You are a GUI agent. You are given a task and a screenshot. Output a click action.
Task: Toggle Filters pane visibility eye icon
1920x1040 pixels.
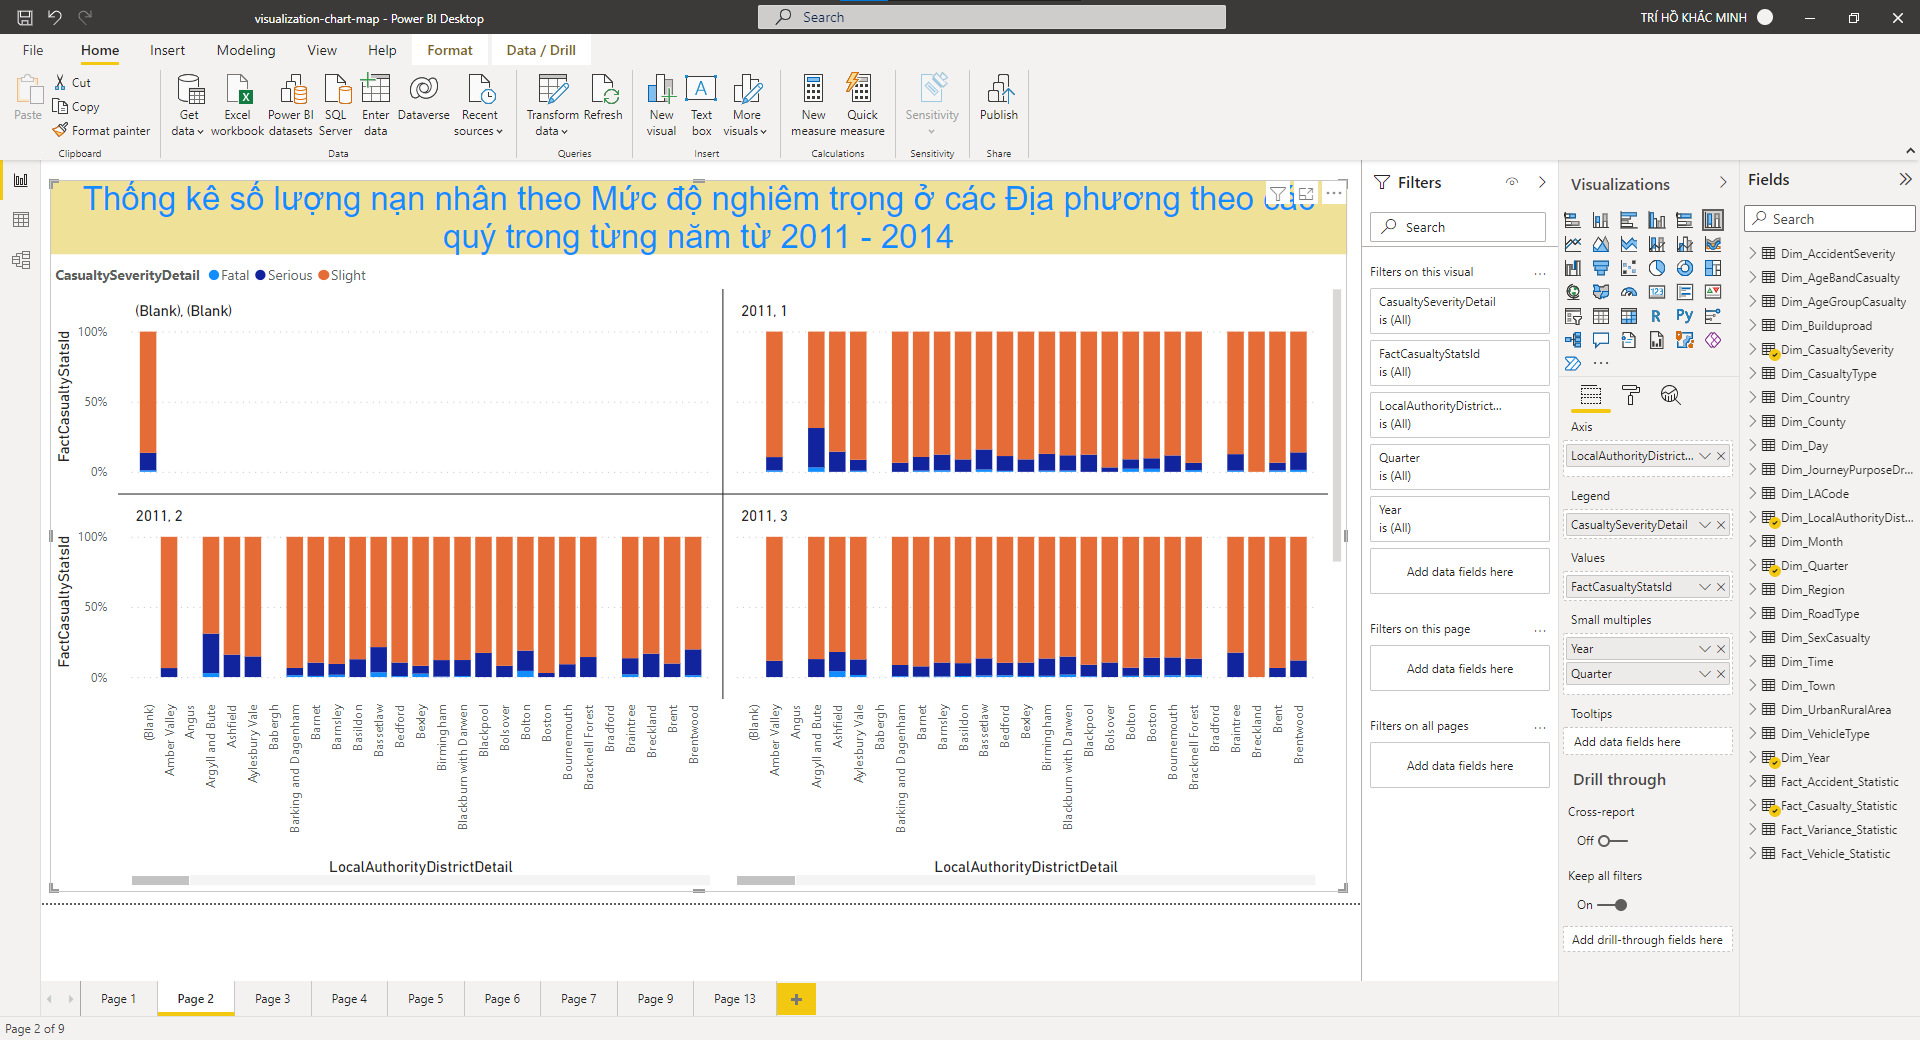tap(1512, 182)
